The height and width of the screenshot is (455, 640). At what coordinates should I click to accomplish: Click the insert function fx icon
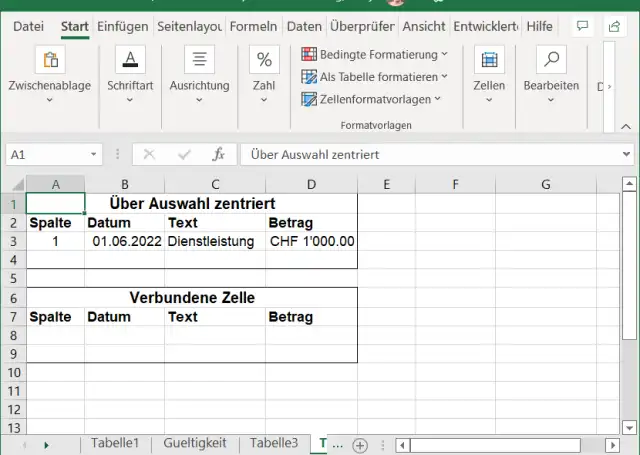pyautogui.click(x=218, y=155)
